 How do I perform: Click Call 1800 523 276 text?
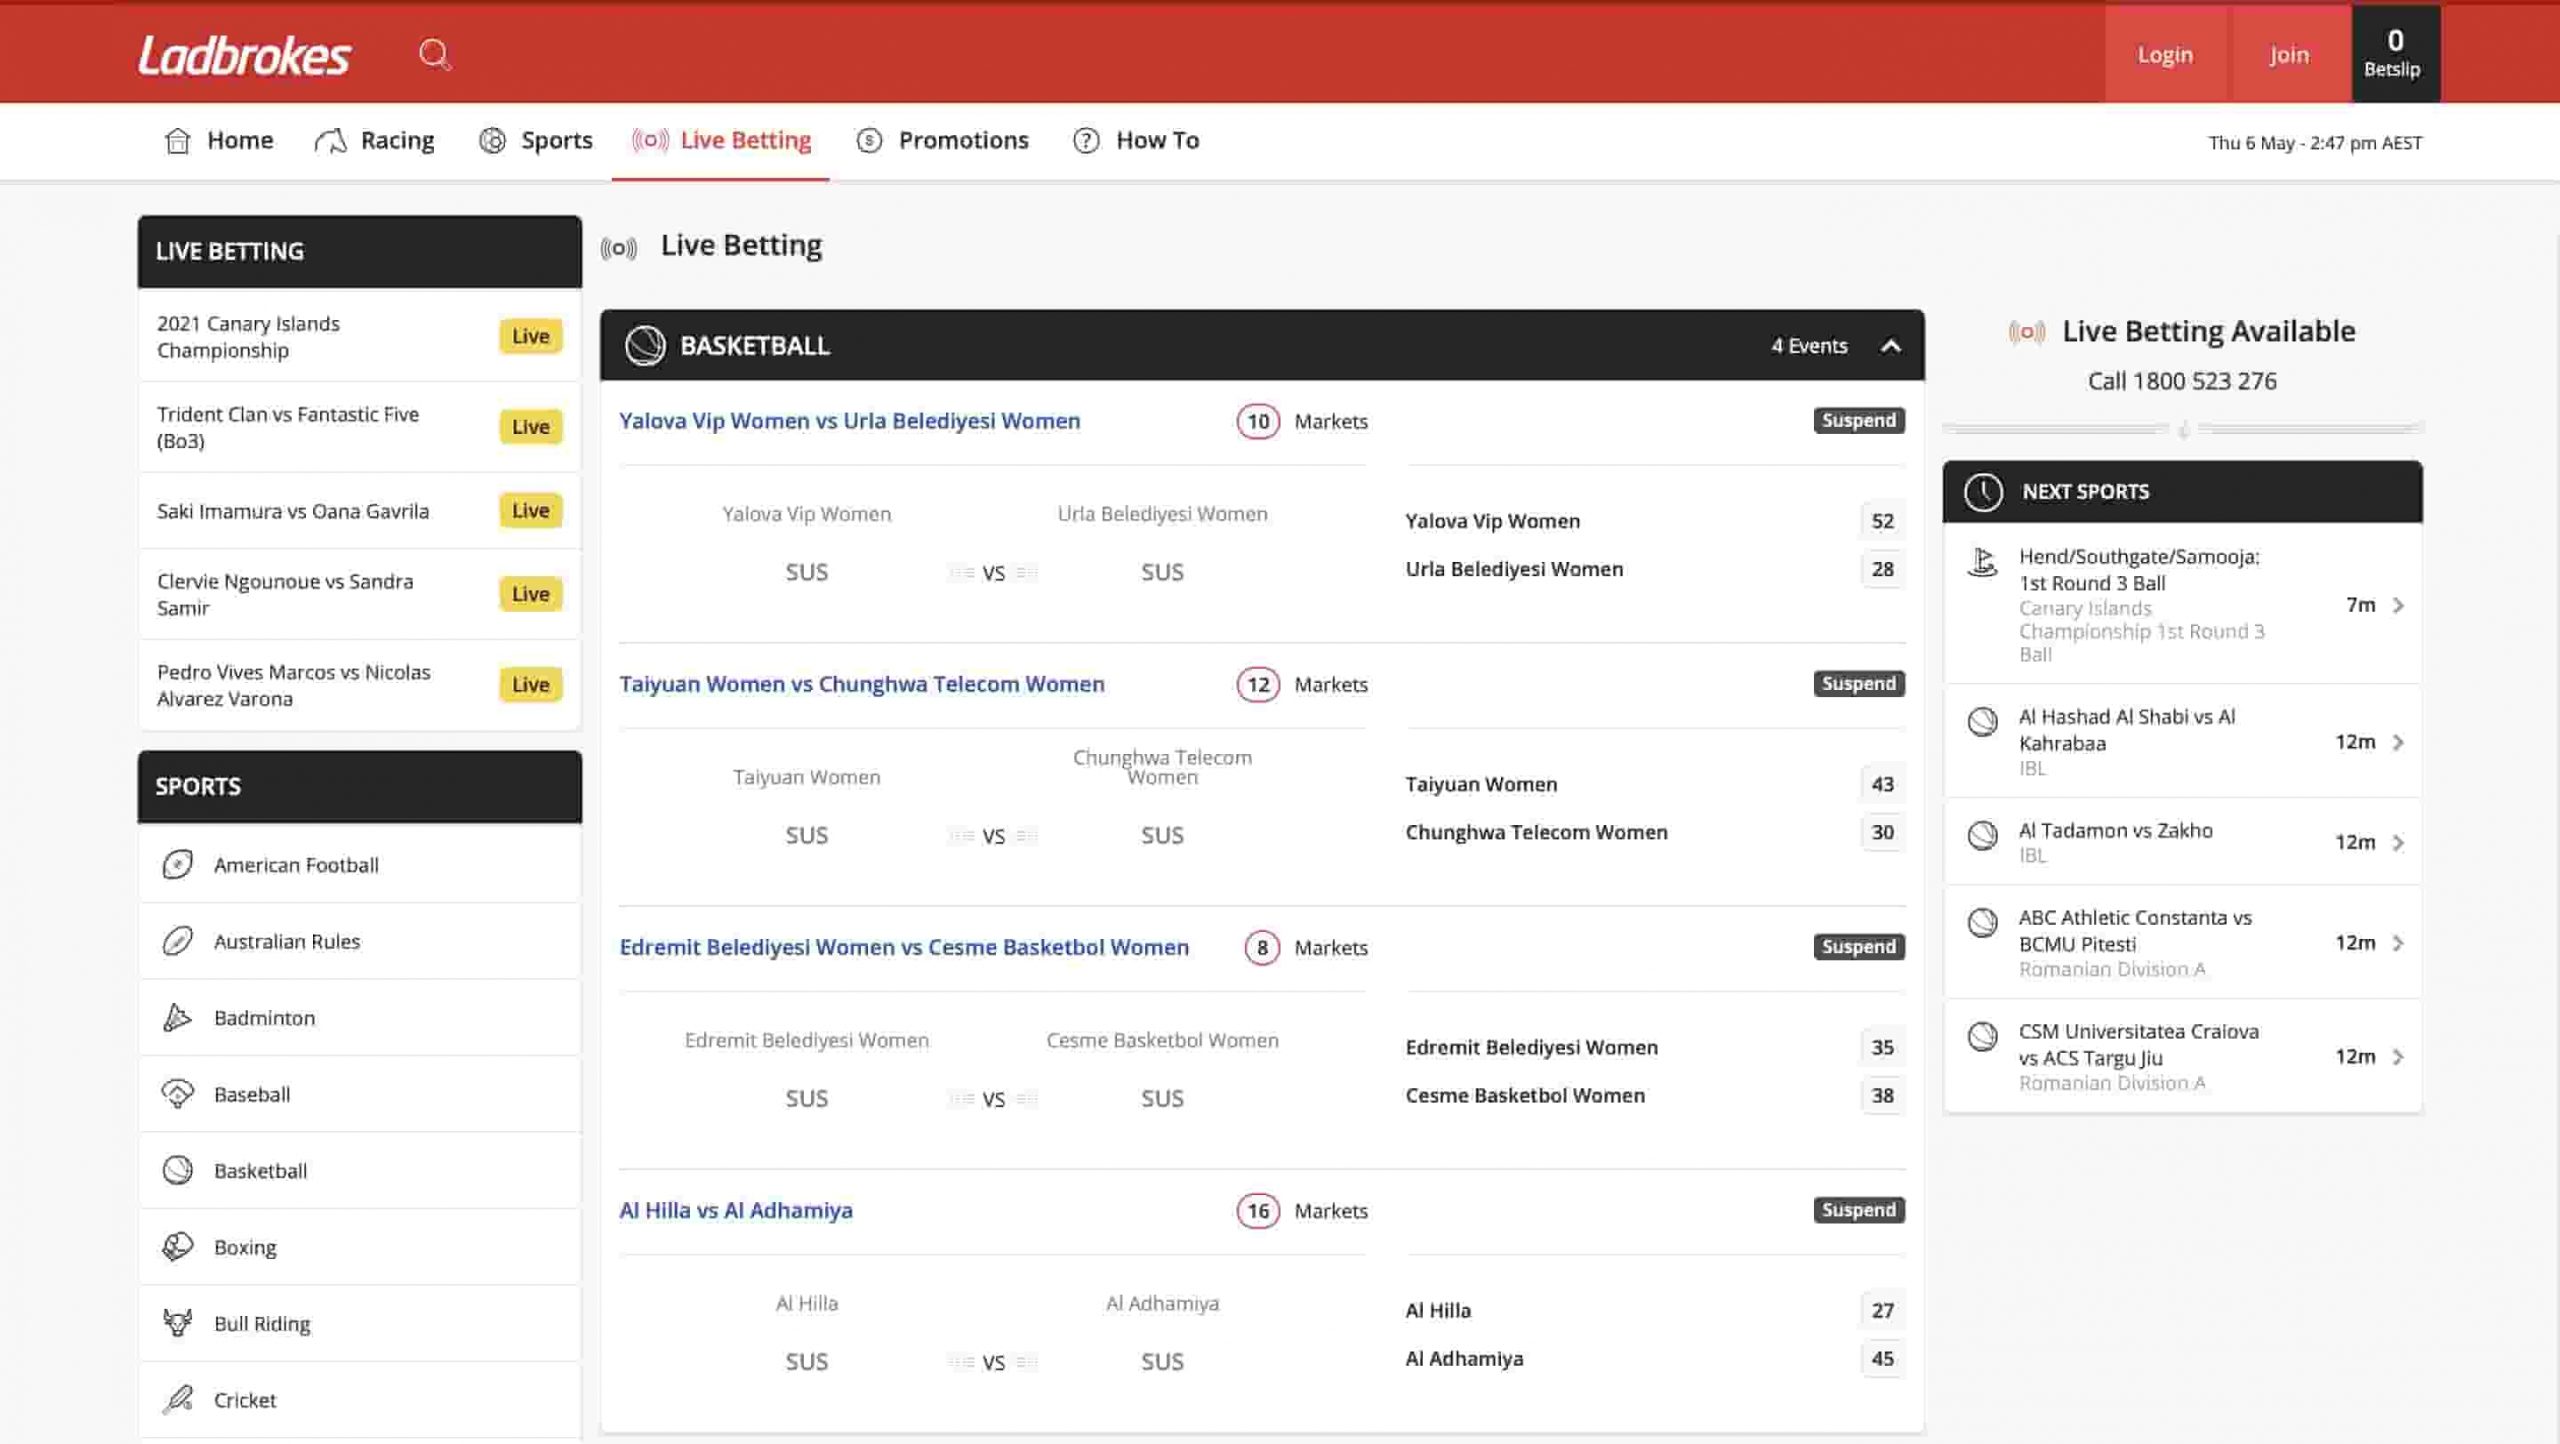(2182, 381)
